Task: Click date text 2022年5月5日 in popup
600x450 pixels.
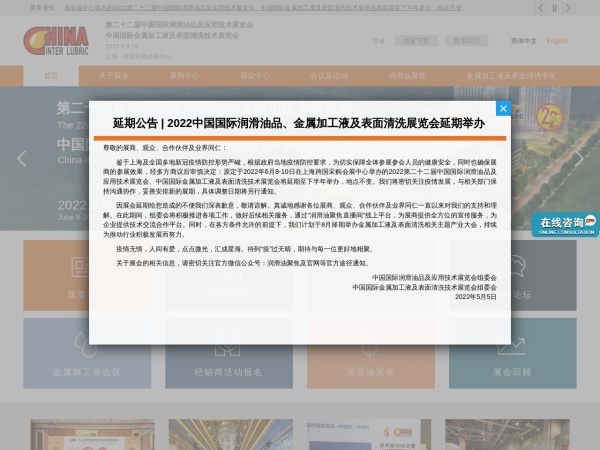Action: (x=476, y=297)
